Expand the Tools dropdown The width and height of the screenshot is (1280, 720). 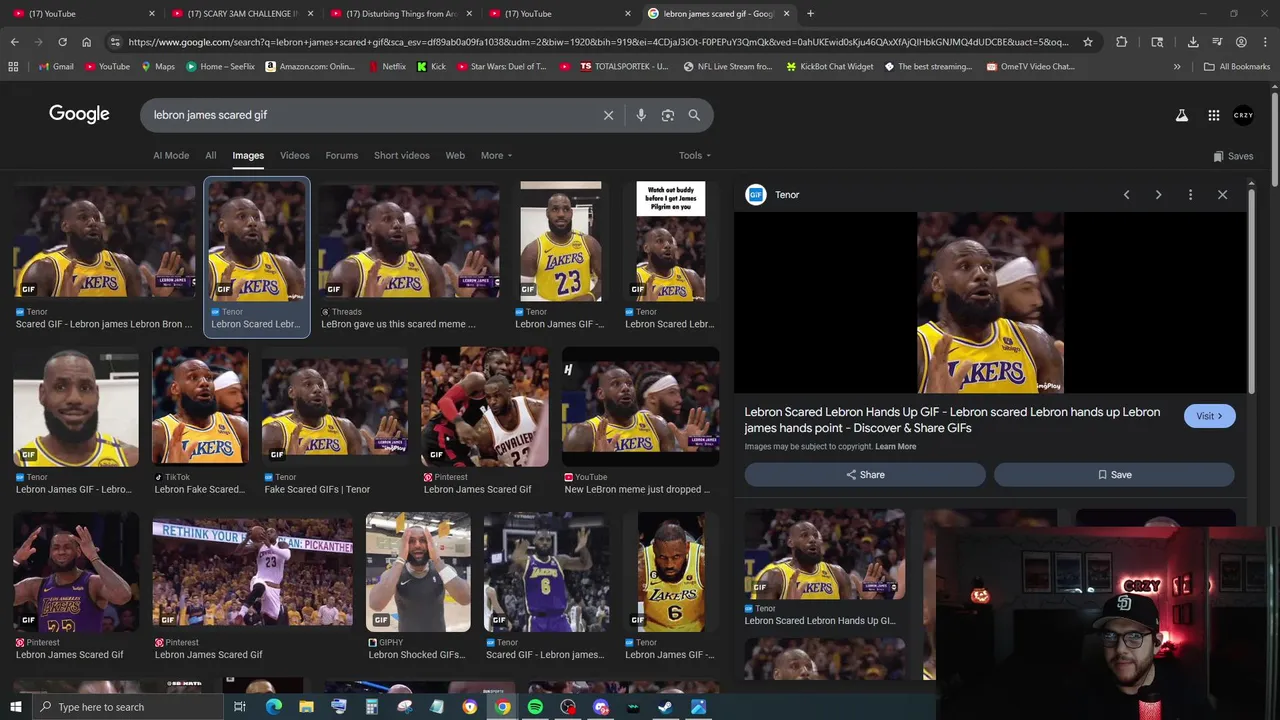pos(695,155)
